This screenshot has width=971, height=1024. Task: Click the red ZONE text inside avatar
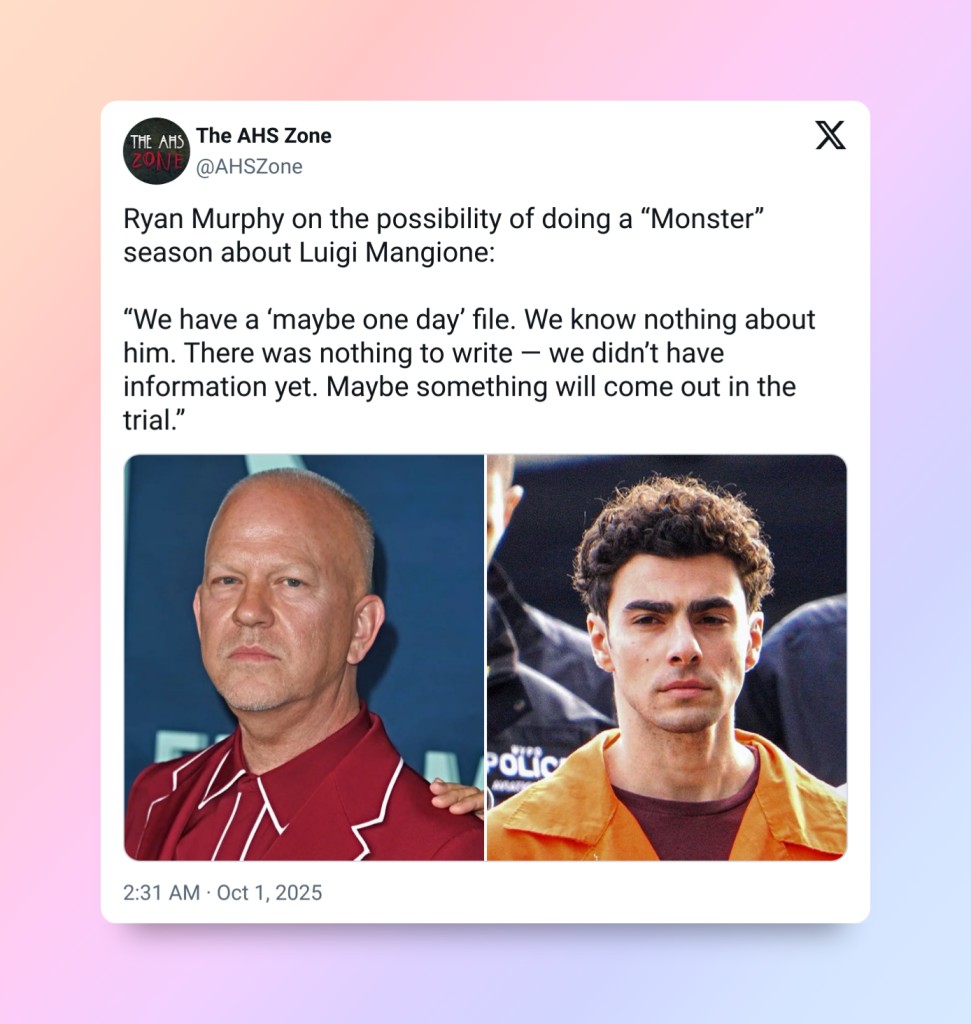156,159
